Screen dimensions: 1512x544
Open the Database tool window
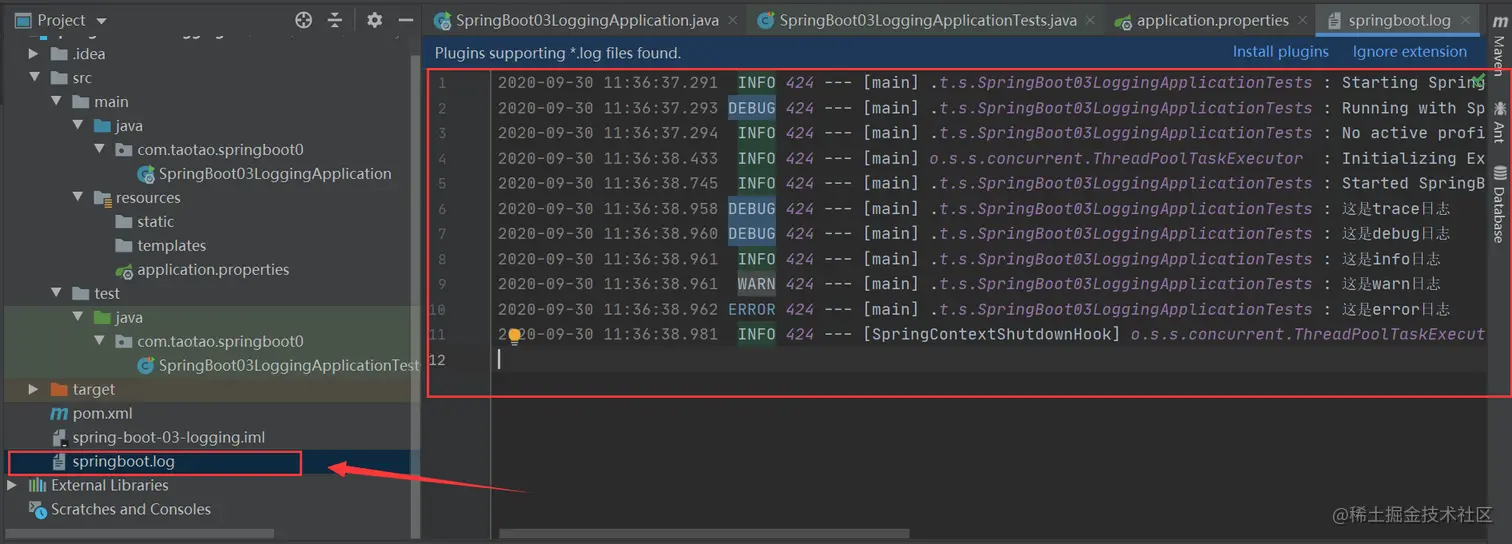click(x=1498, y=204)
